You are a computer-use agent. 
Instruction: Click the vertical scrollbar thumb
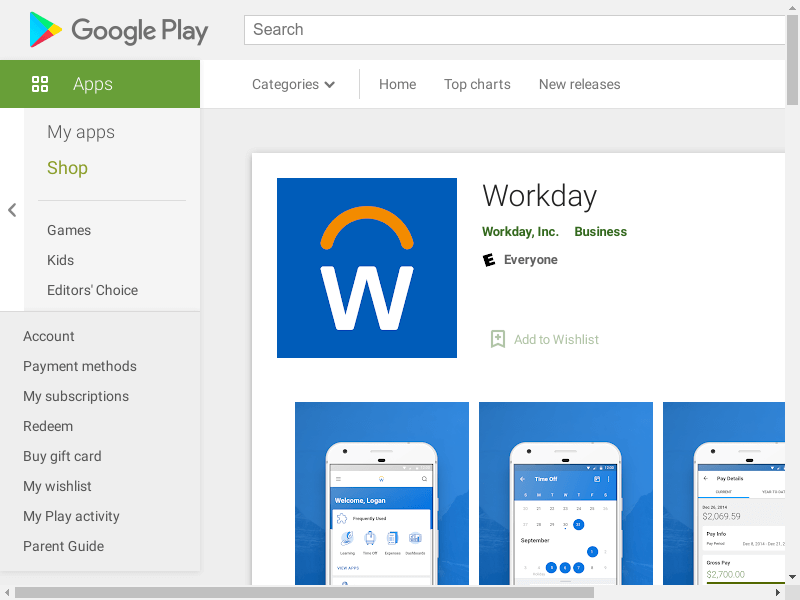point(792,59)
